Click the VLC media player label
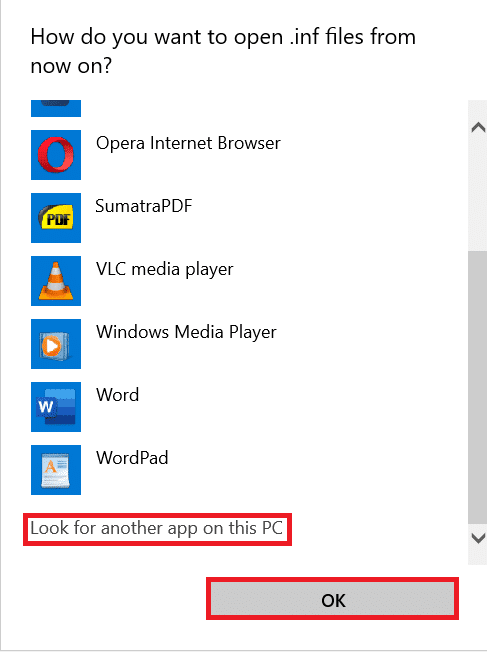This screenshot has height=652, width=487. 165,269
